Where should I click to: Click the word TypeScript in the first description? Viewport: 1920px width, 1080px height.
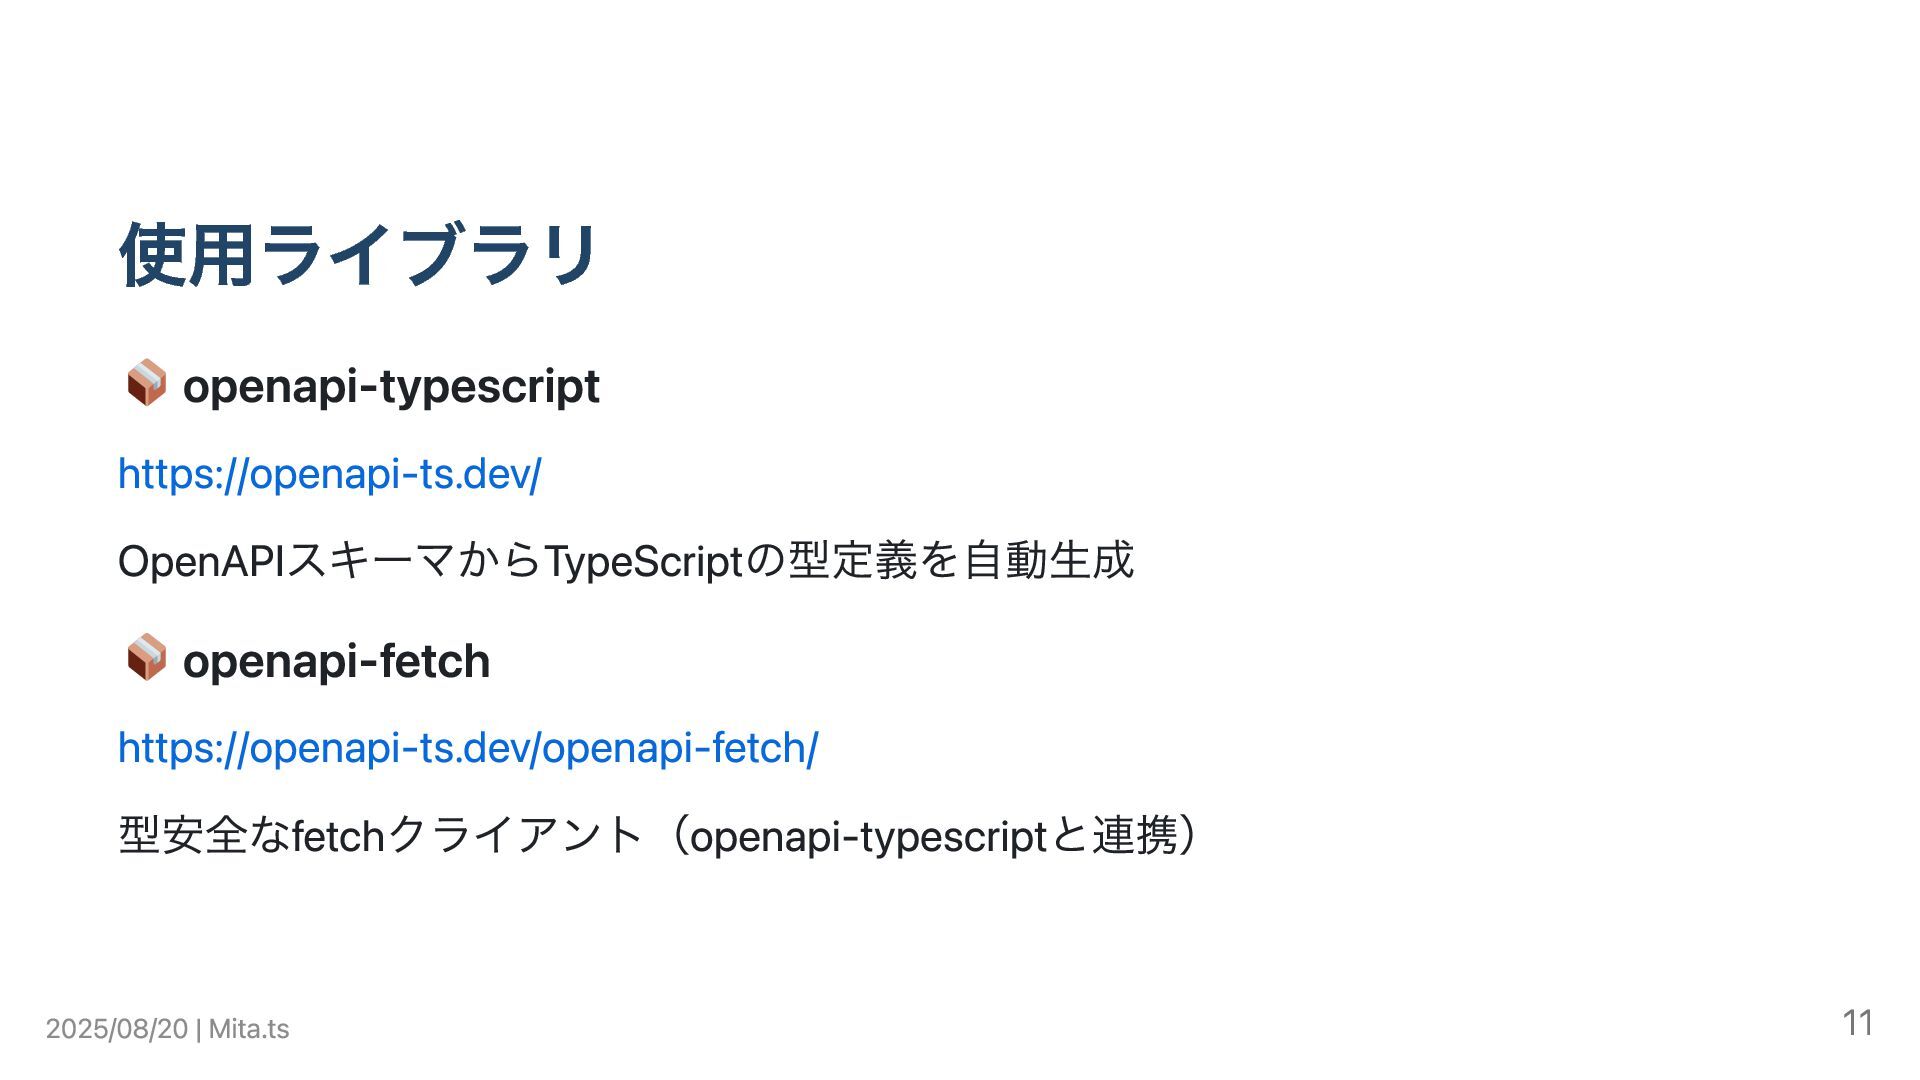coord(643,560)
